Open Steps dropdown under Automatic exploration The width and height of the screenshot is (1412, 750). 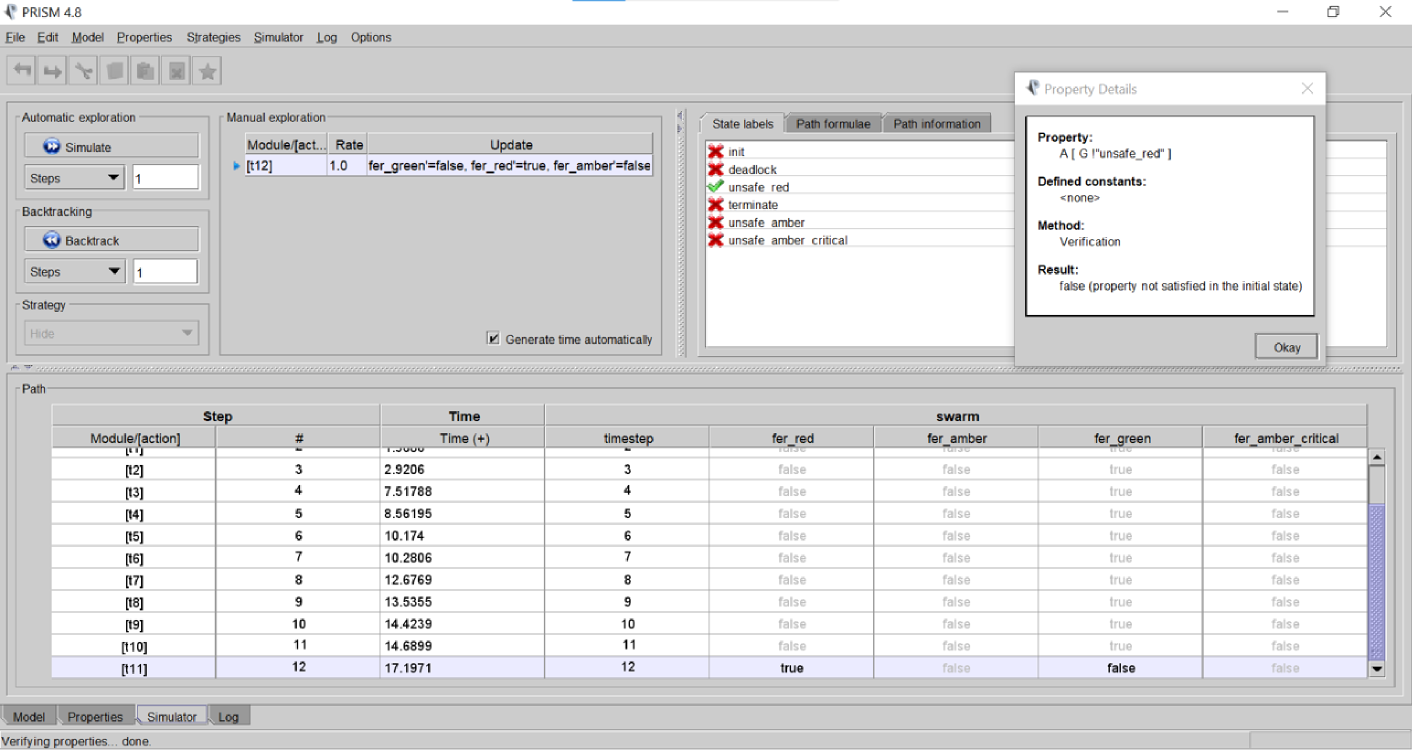click(x=74, y=178)
